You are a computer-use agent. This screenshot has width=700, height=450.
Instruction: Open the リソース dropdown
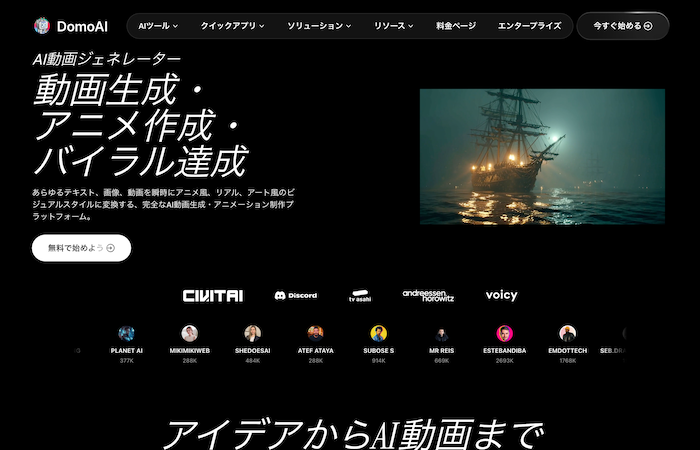[395, 26]
